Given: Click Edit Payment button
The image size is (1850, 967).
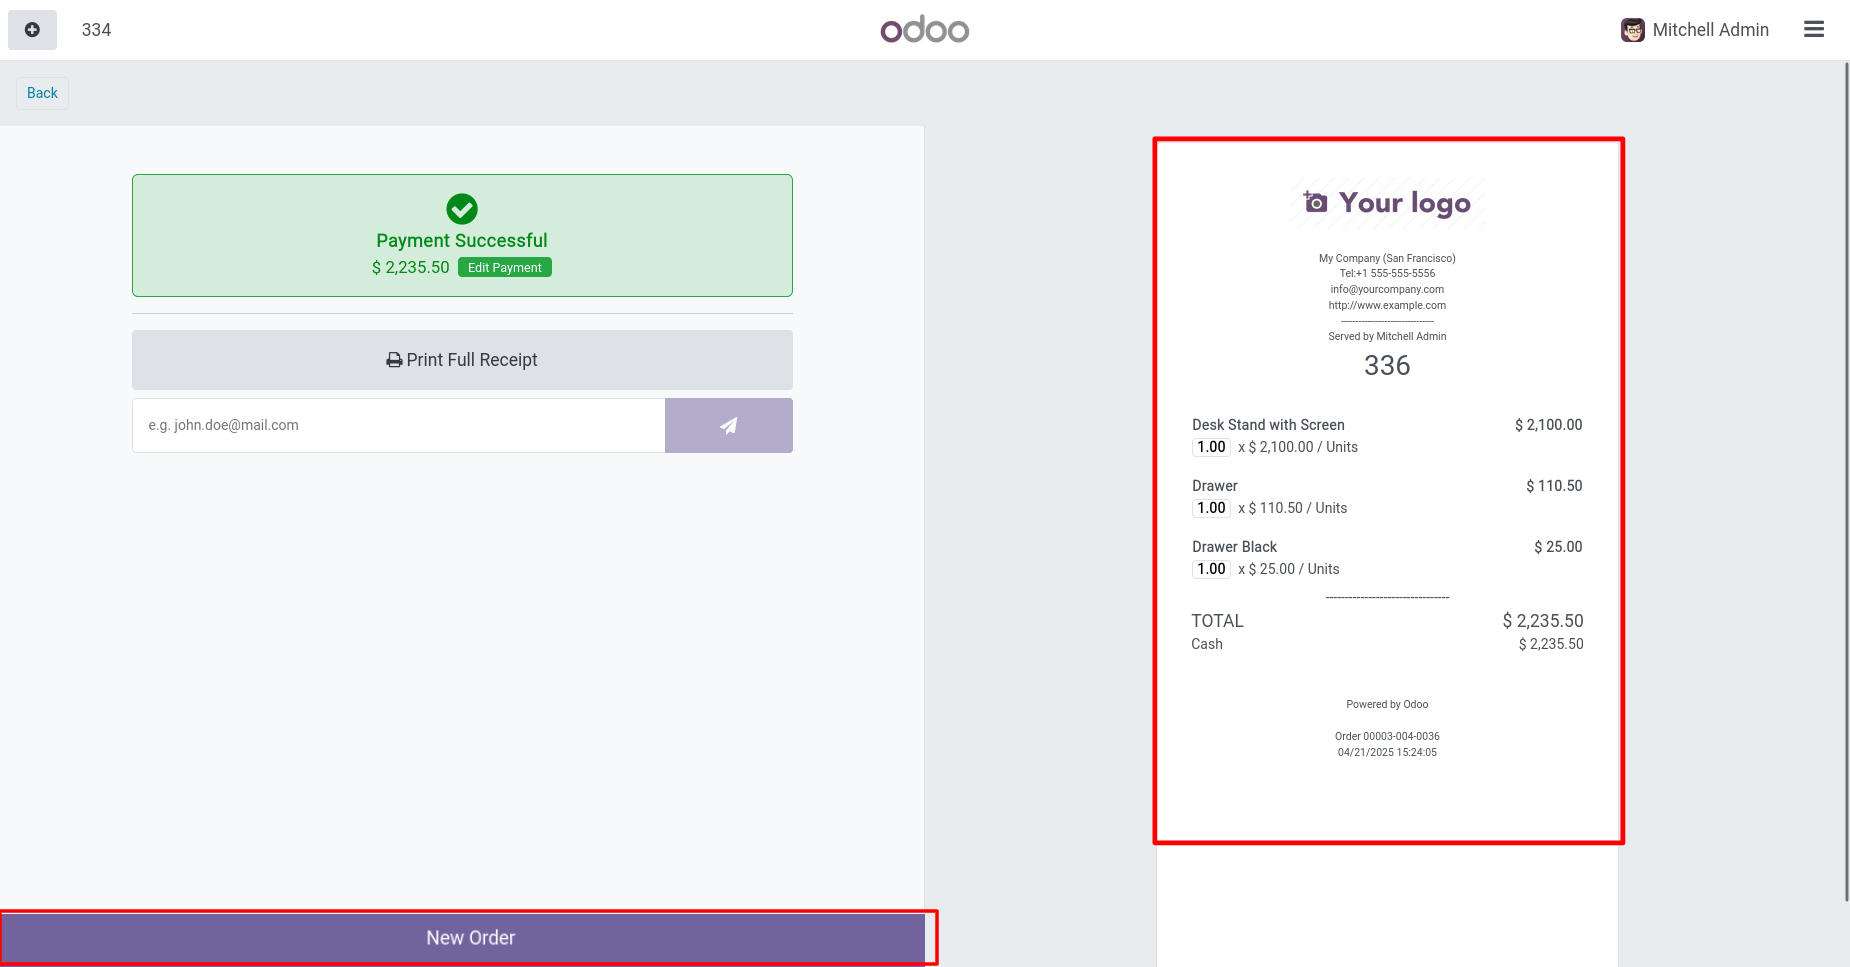Looking at the screenshot, I should point(505,267).
